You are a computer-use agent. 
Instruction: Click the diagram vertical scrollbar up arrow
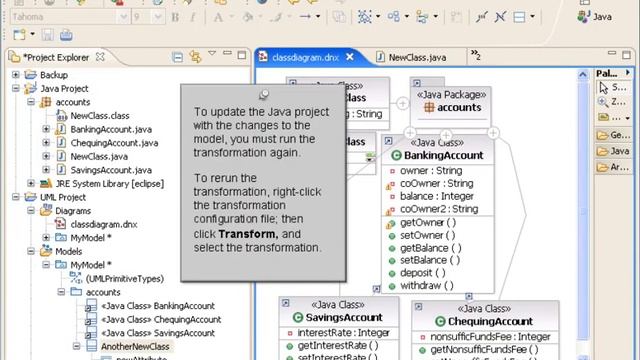582,75
